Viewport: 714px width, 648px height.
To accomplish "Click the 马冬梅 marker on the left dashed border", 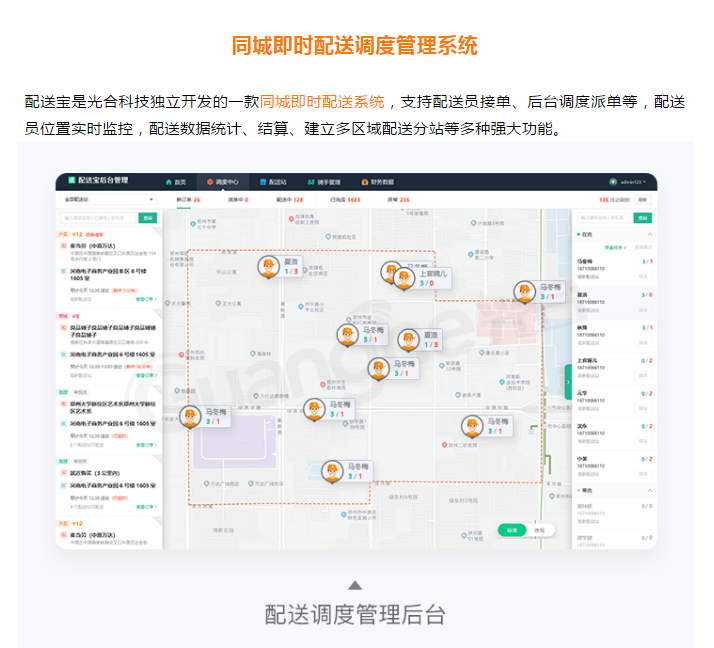I will [x=204, y=417].
